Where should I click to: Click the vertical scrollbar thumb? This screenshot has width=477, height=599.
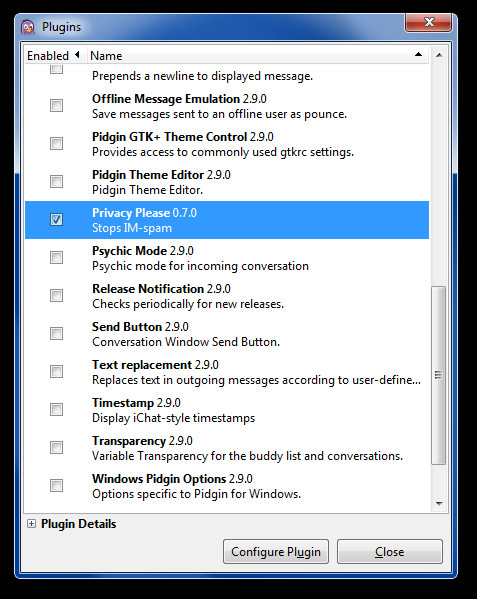(438, 375)
